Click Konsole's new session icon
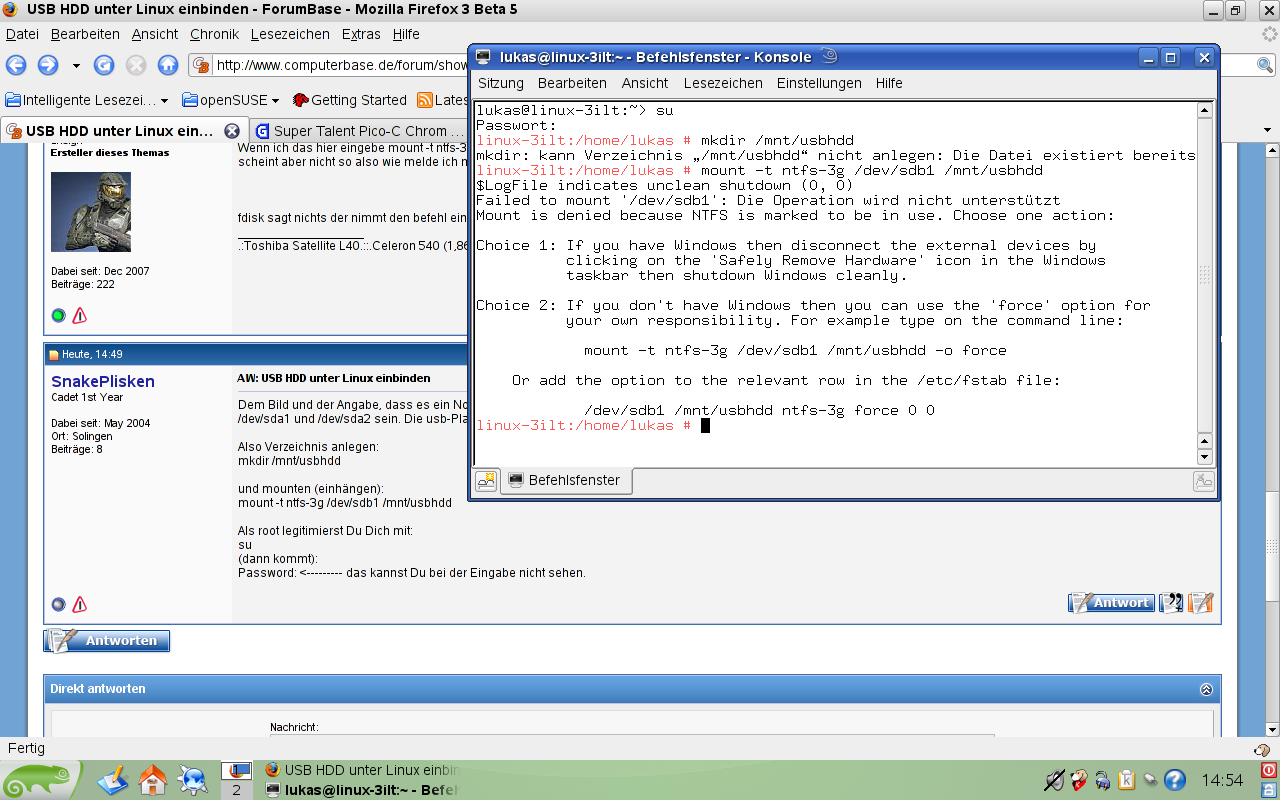The width and height of the screenshot is (1280, 800). (486, 481)
